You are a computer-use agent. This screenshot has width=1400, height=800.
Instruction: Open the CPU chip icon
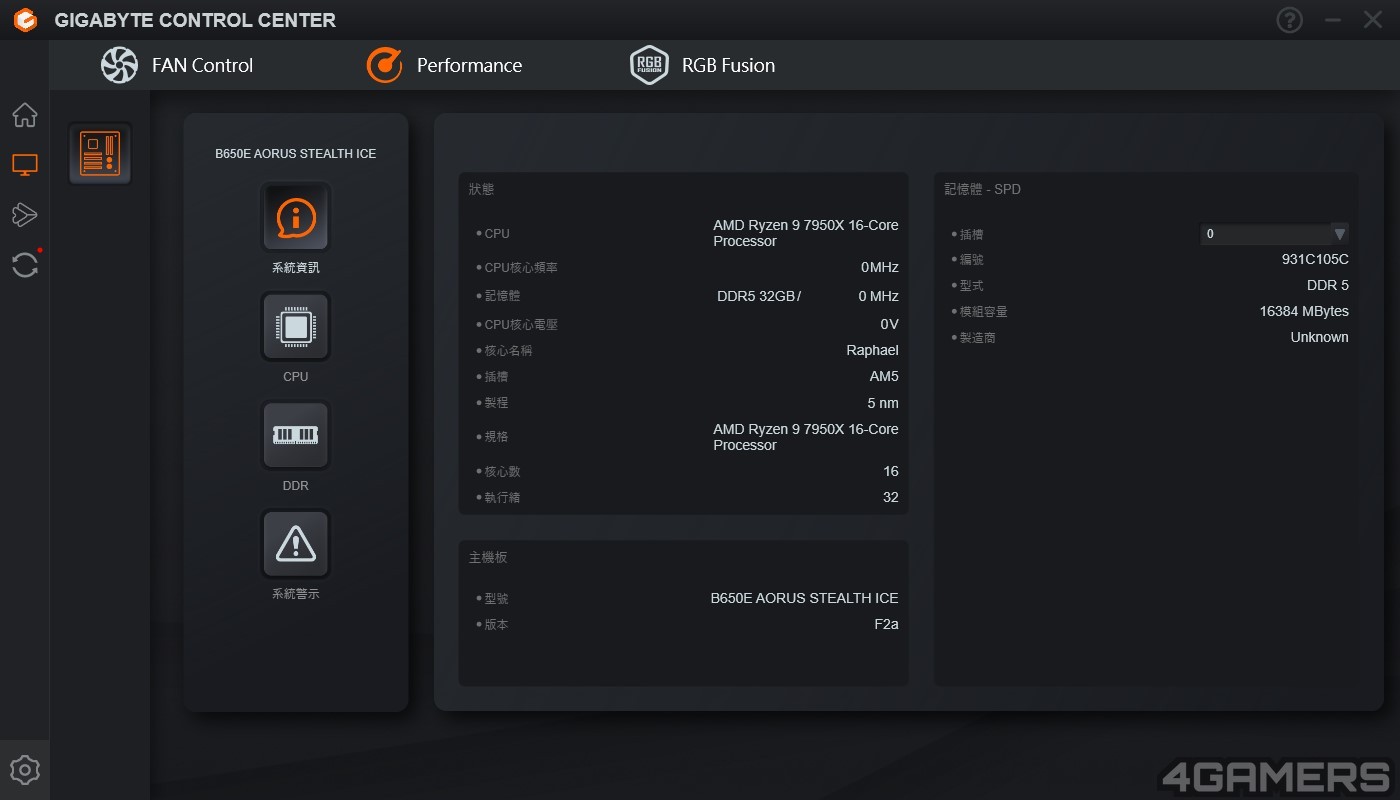tap(296, 326)
